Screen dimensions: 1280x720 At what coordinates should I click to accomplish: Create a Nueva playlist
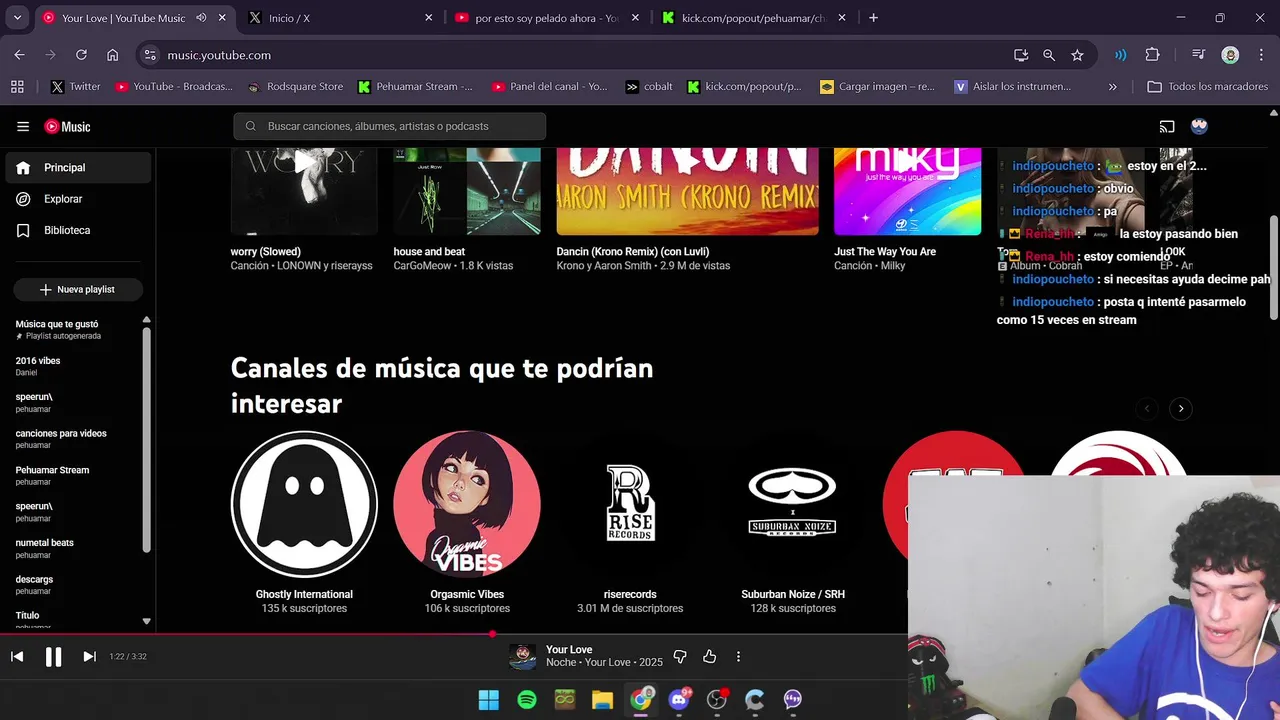78,289
